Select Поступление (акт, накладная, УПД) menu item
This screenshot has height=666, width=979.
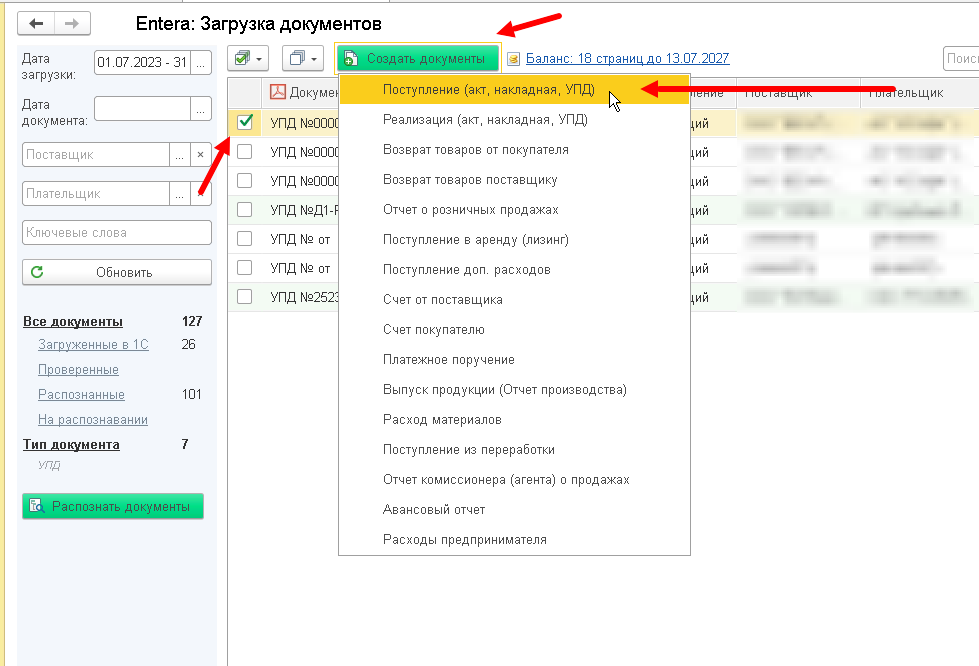coord(514,90)
